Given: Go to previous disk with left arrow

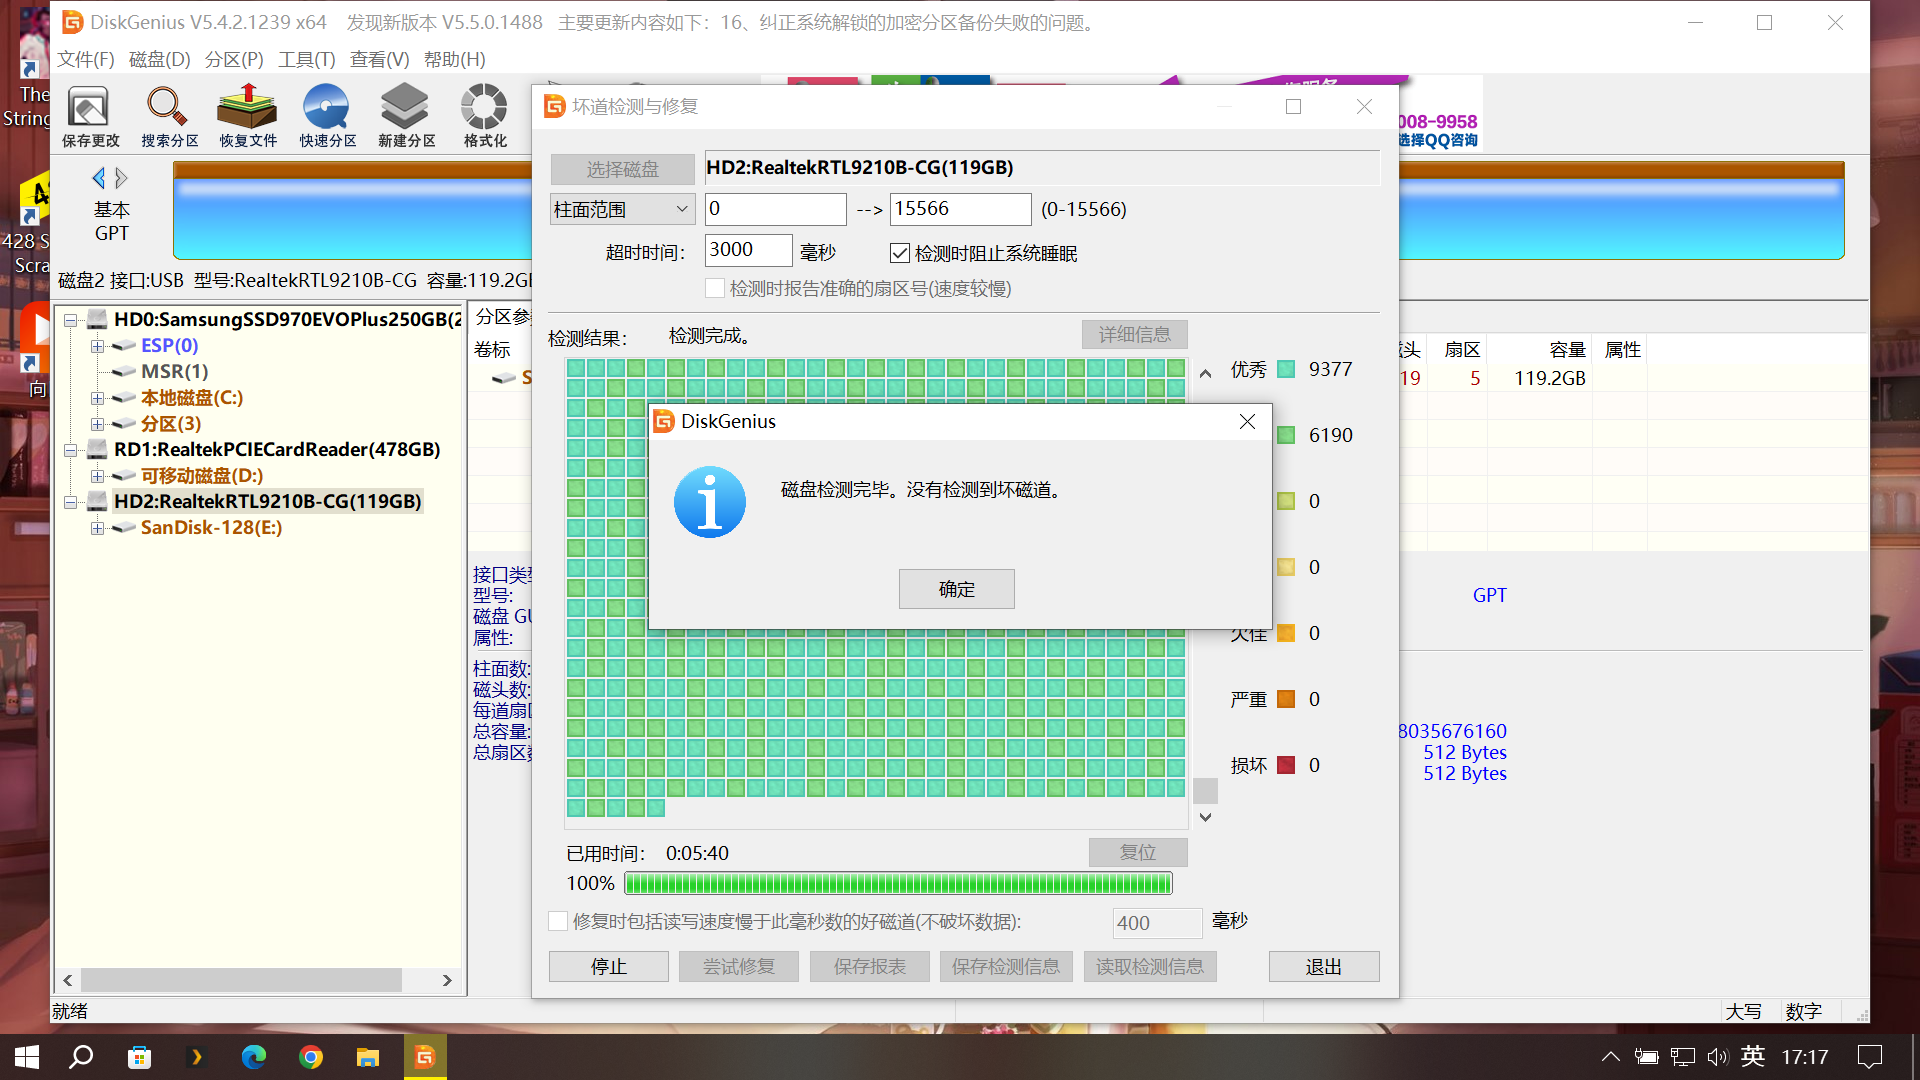Looking at the screenshot, I should 98,178.
